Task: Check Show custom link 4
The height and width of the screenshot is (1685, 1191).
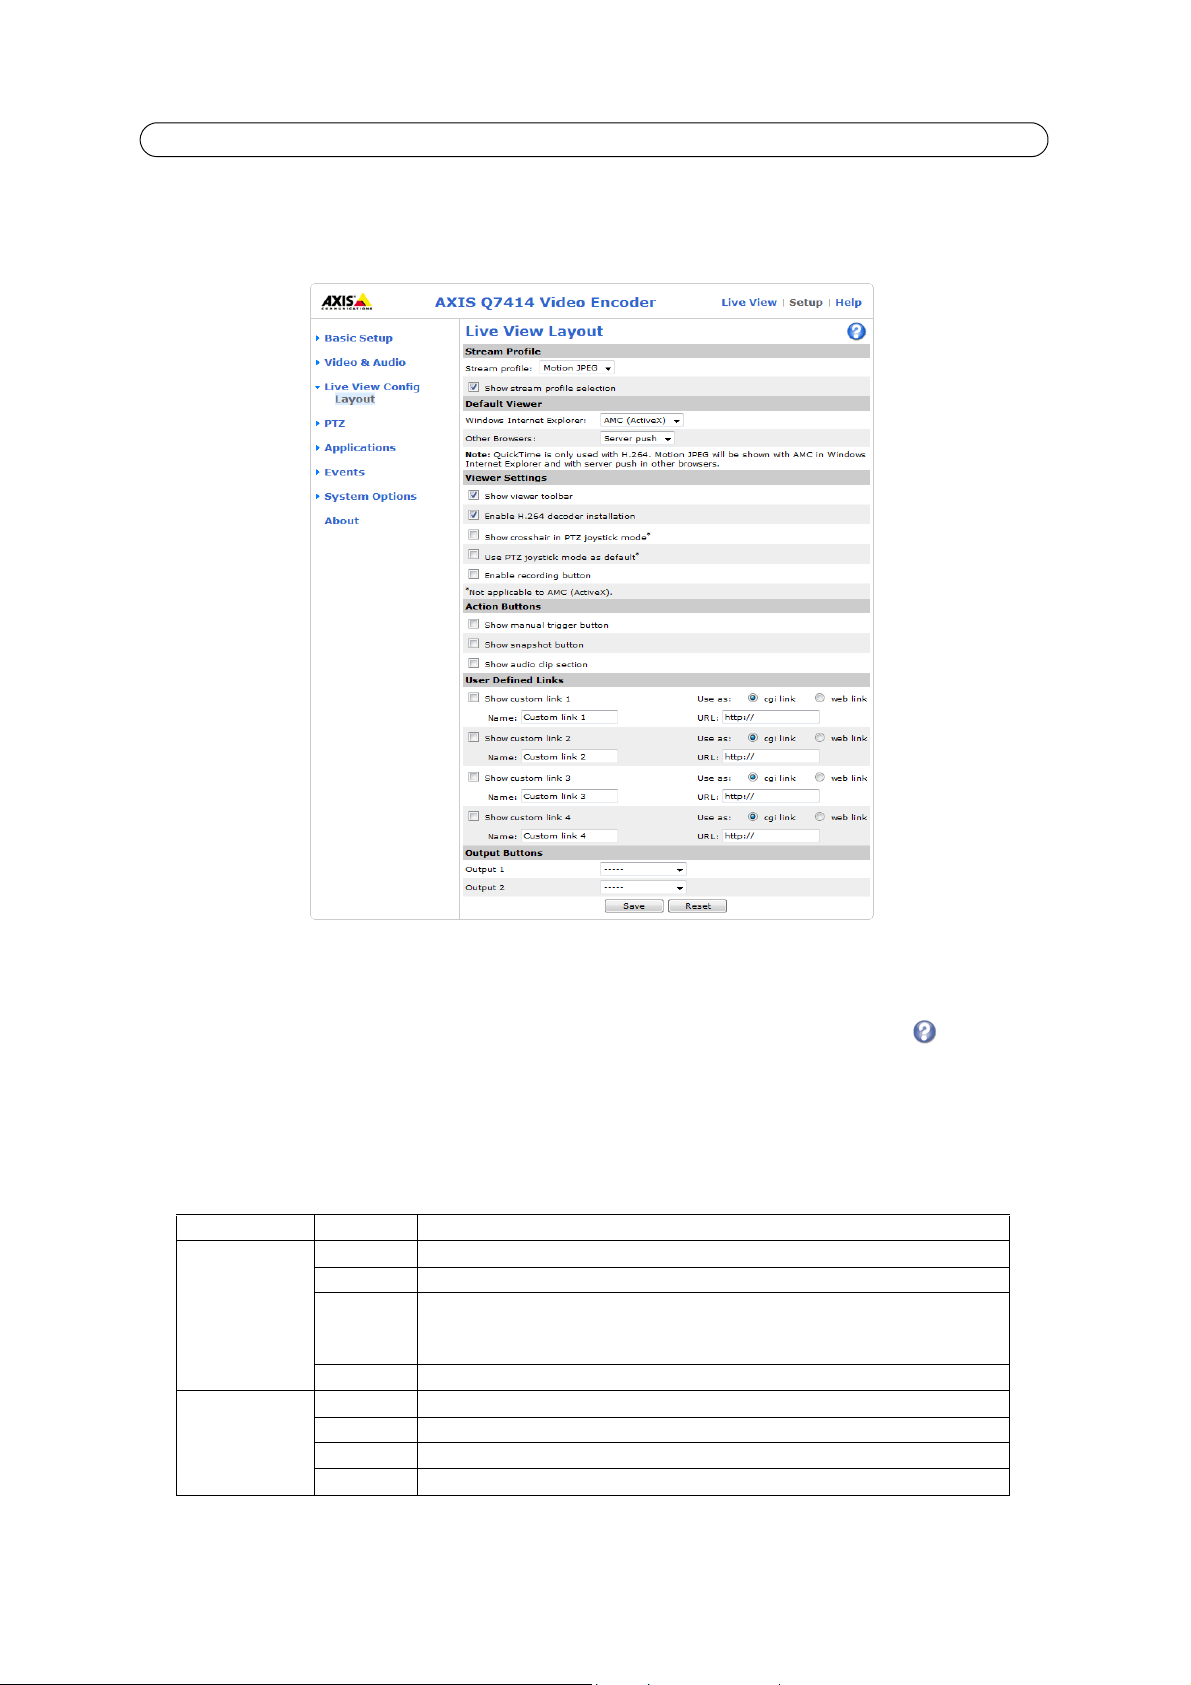Action: 474,816
